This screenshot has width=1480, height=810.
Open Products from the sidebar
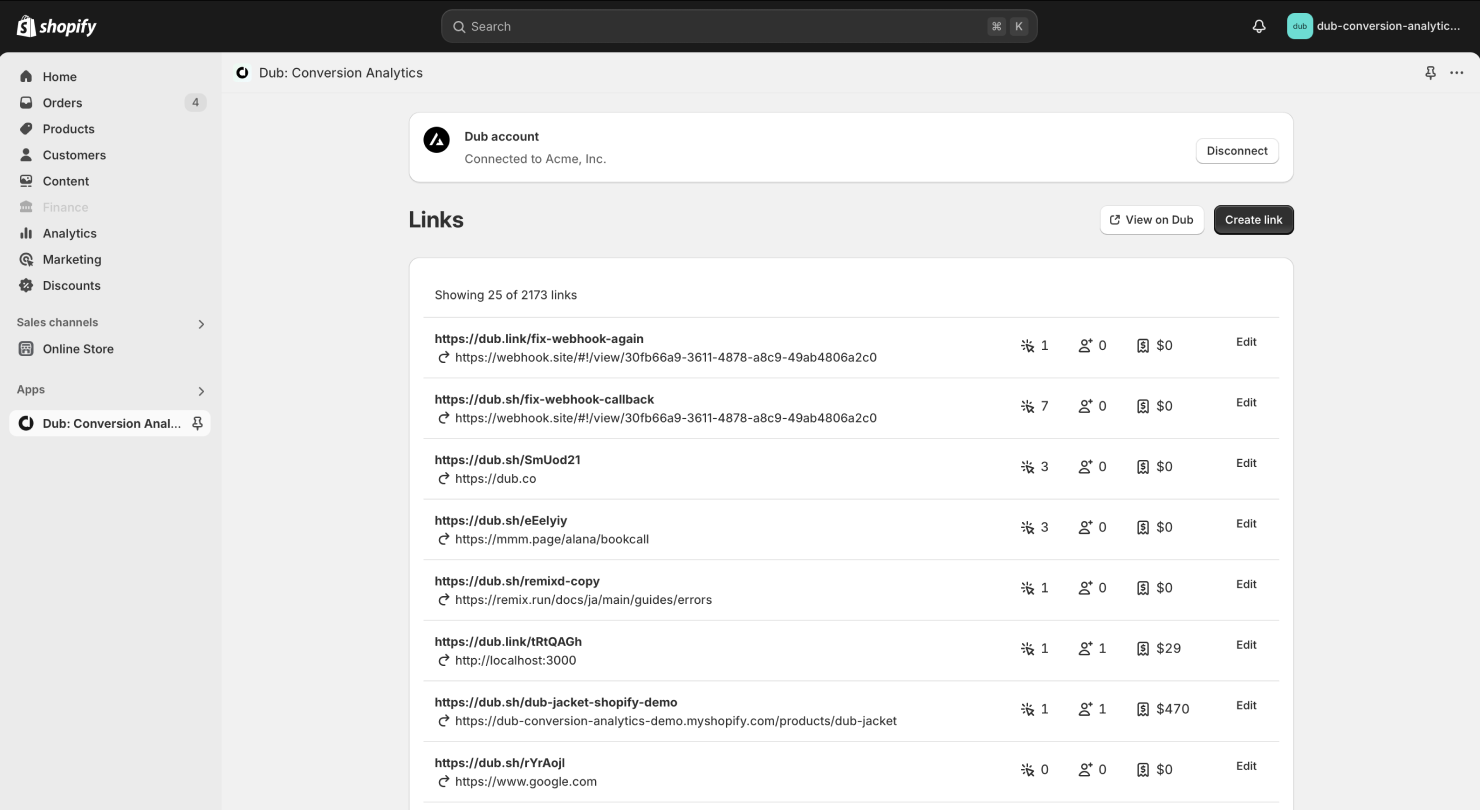pyautogui.click(x=27, y=128)
